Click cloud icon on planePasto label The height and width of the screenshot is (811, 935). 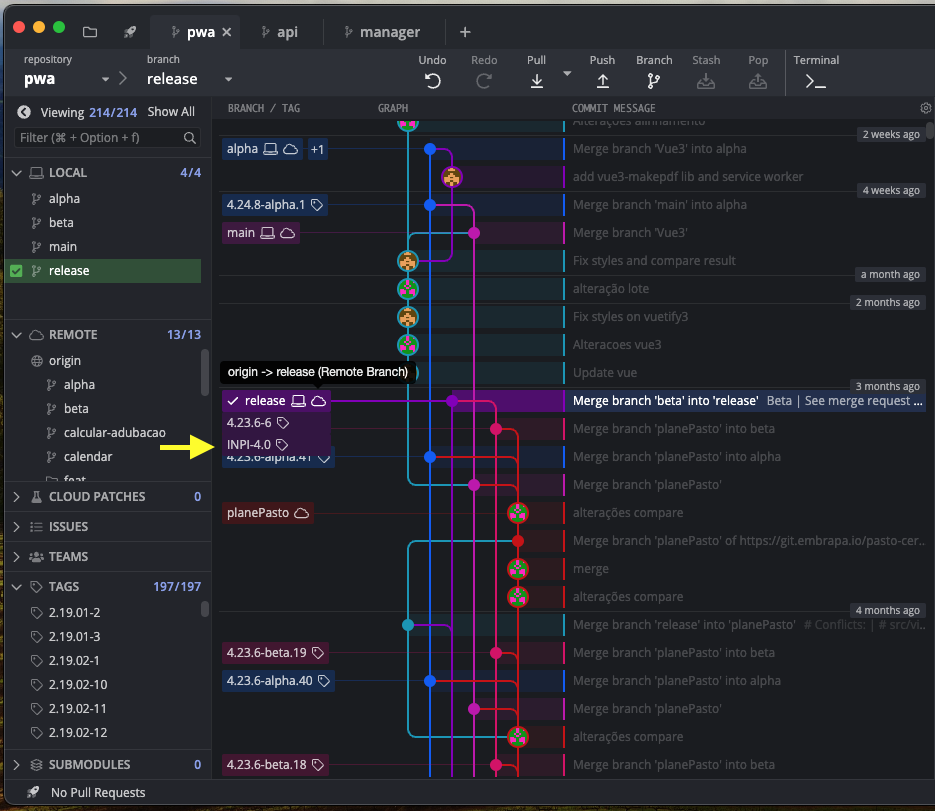point(302,513)
